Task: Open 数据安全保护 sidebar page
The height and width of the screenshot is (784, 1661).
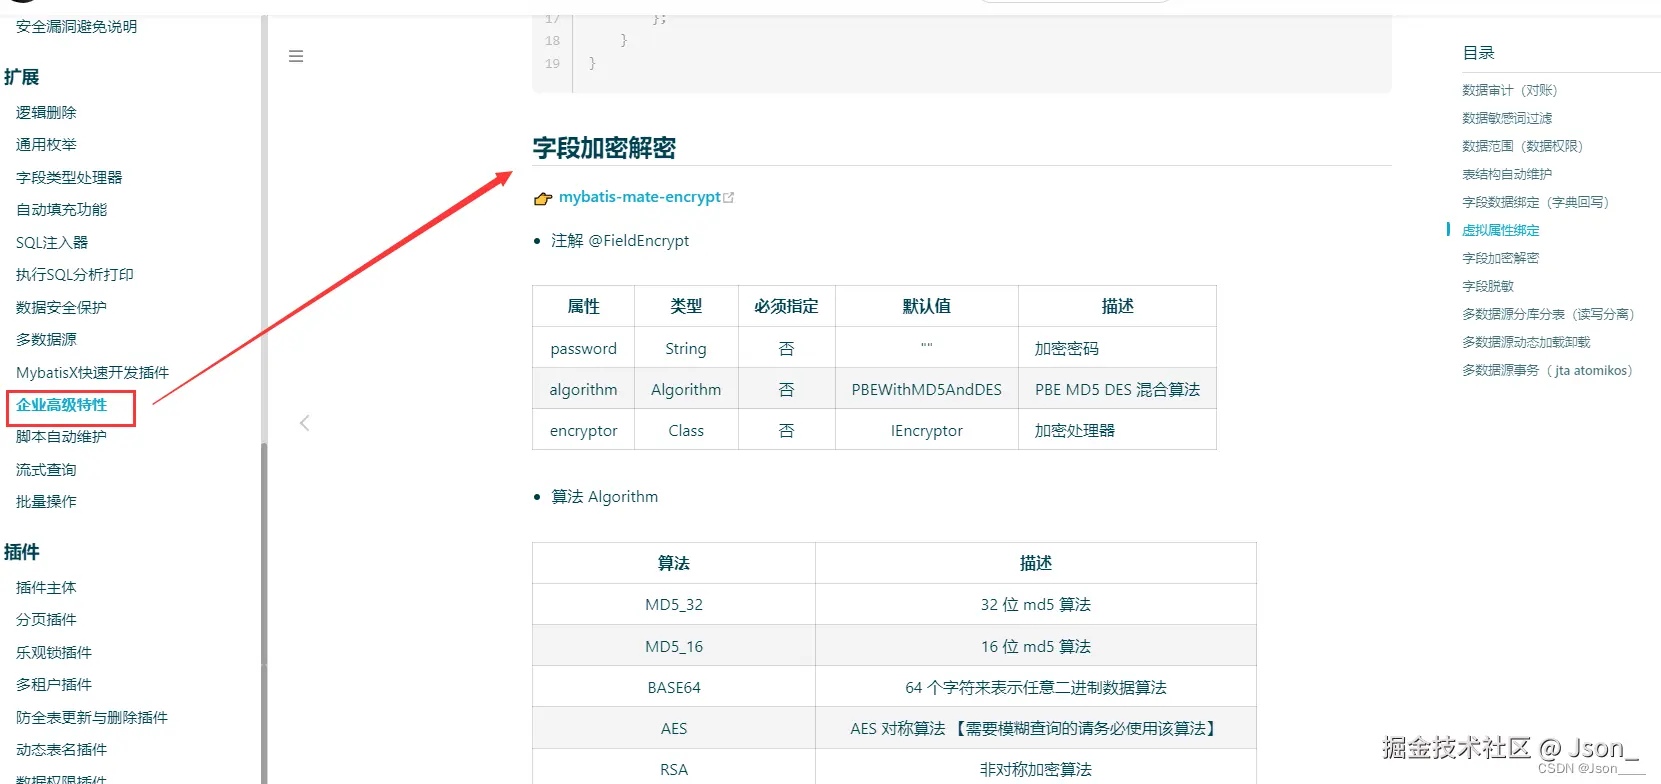Action: click(61, 308)
